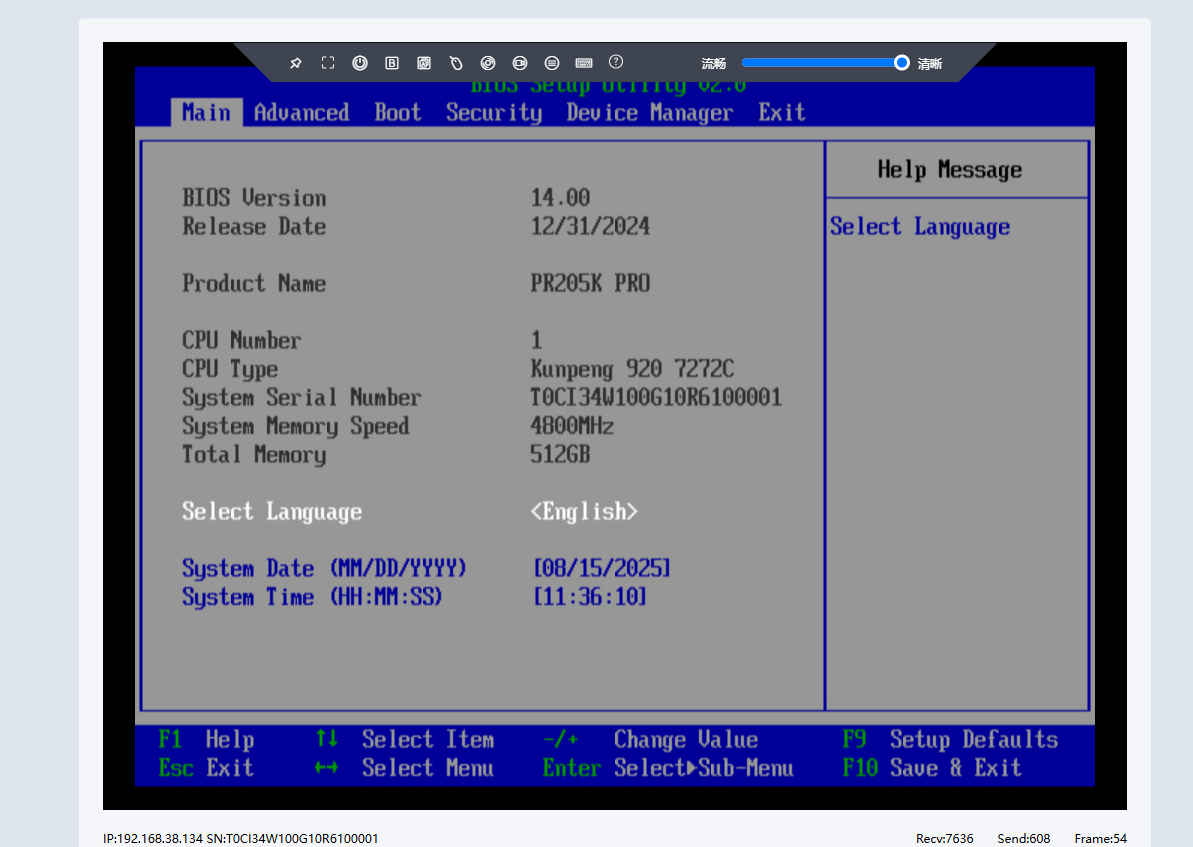The image size is (1193, 847).
Task: Adjust the video quality slider toward 清晰
Action: pos(900,62)
